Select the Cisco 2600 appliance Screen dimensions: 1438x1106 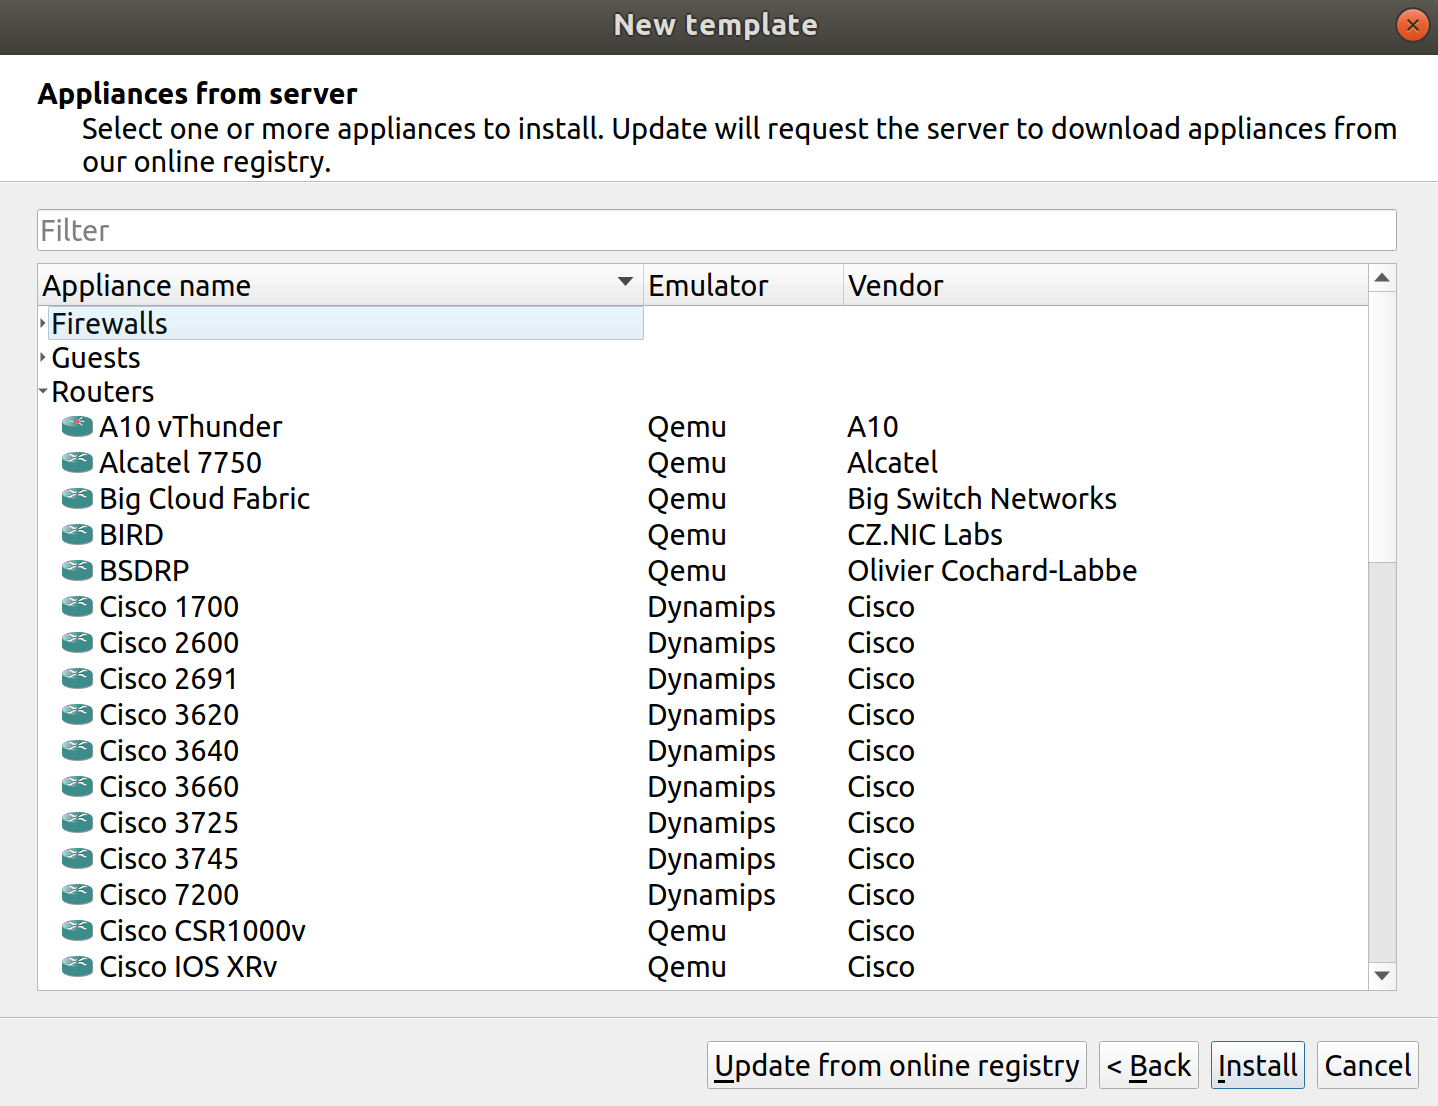point(168,642)
